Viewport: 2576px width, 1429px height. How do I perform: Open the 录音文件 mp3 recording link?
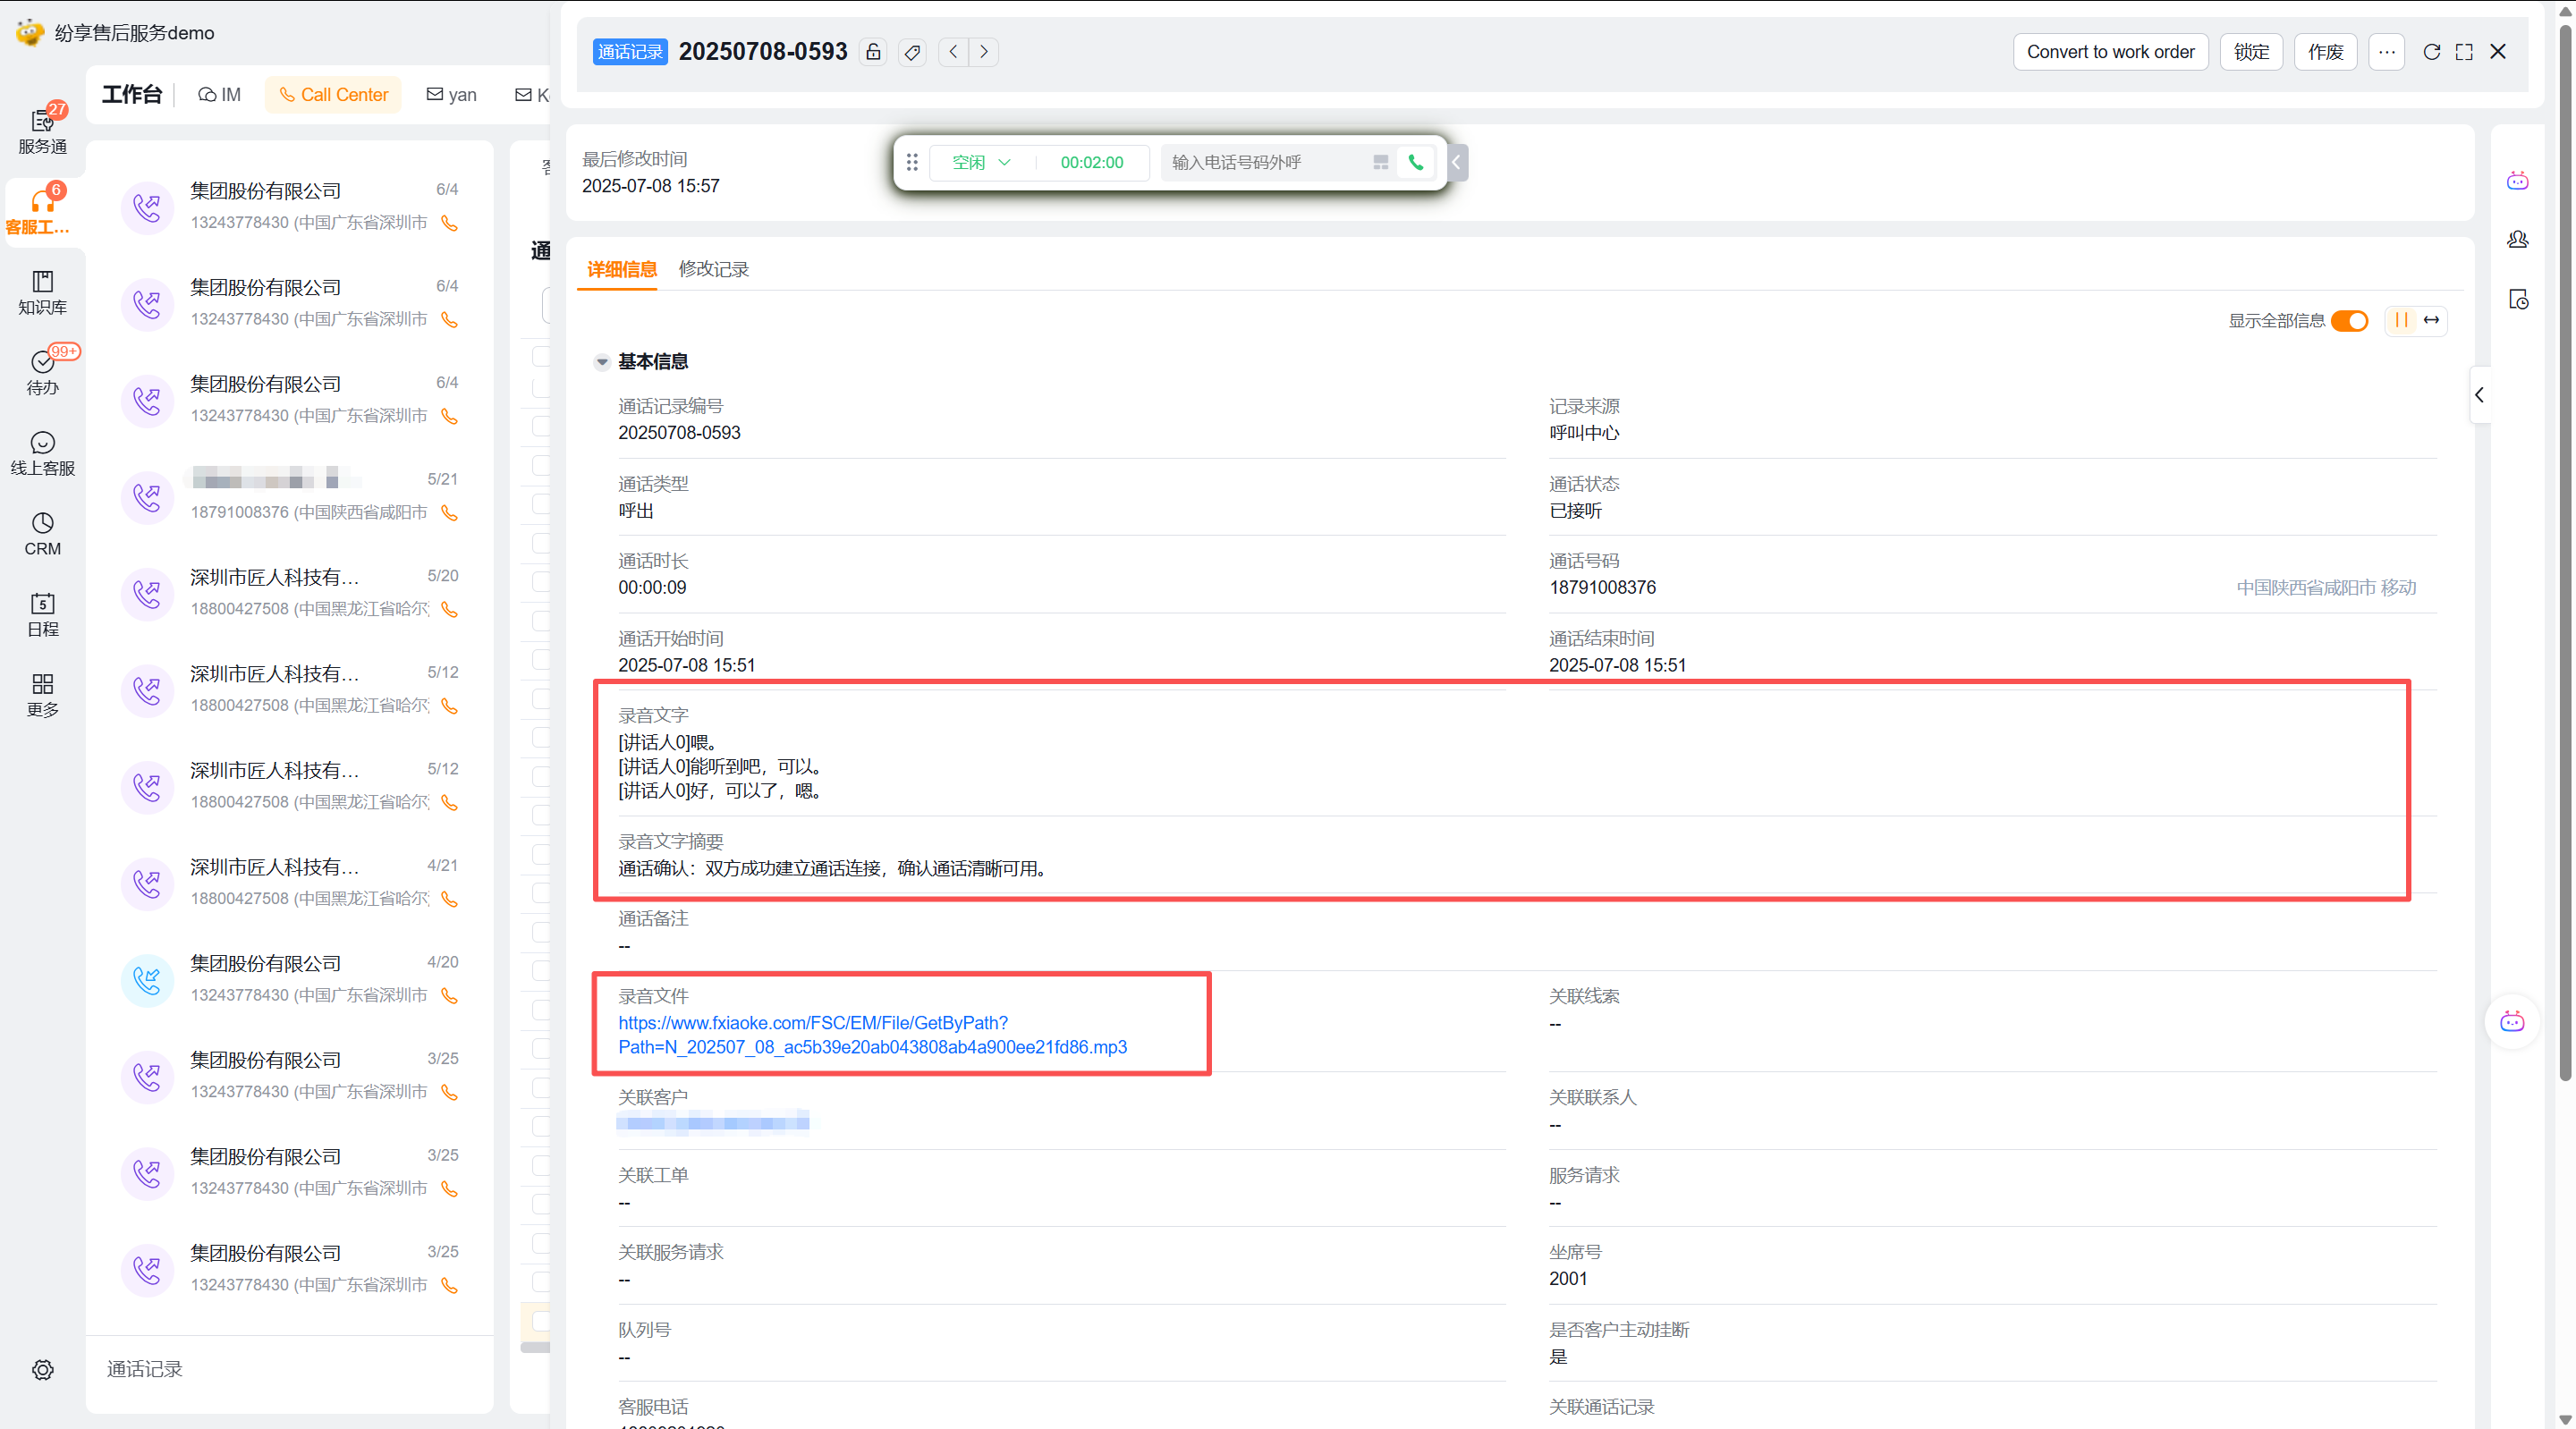(x=872, y=1035)
